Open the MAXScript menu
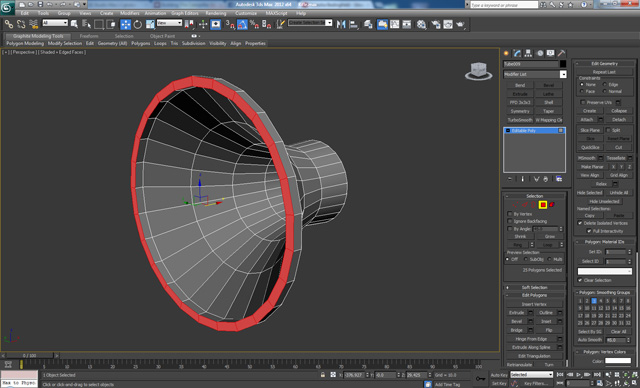 [x=276, y=13]
